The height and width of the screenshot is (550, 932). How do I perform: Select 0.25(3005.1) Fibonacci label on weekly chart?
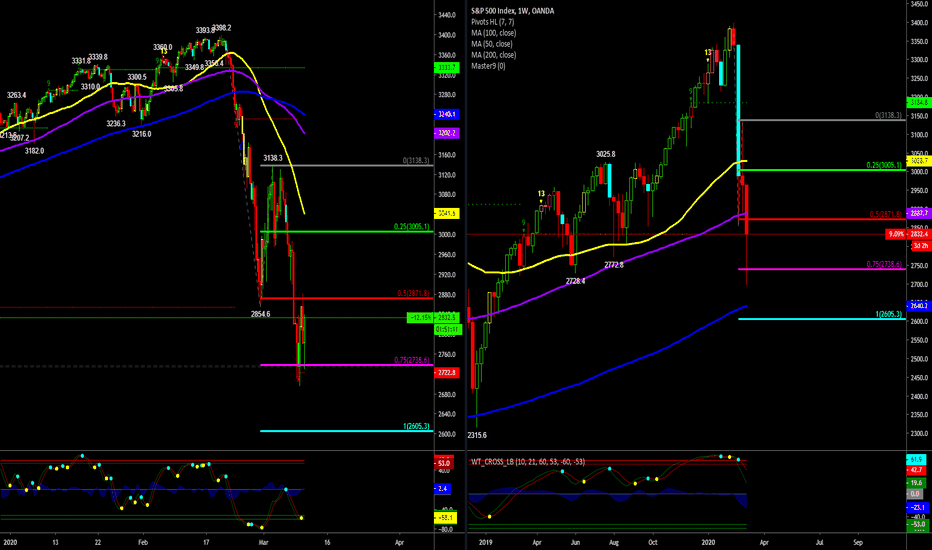click(884, 165)
